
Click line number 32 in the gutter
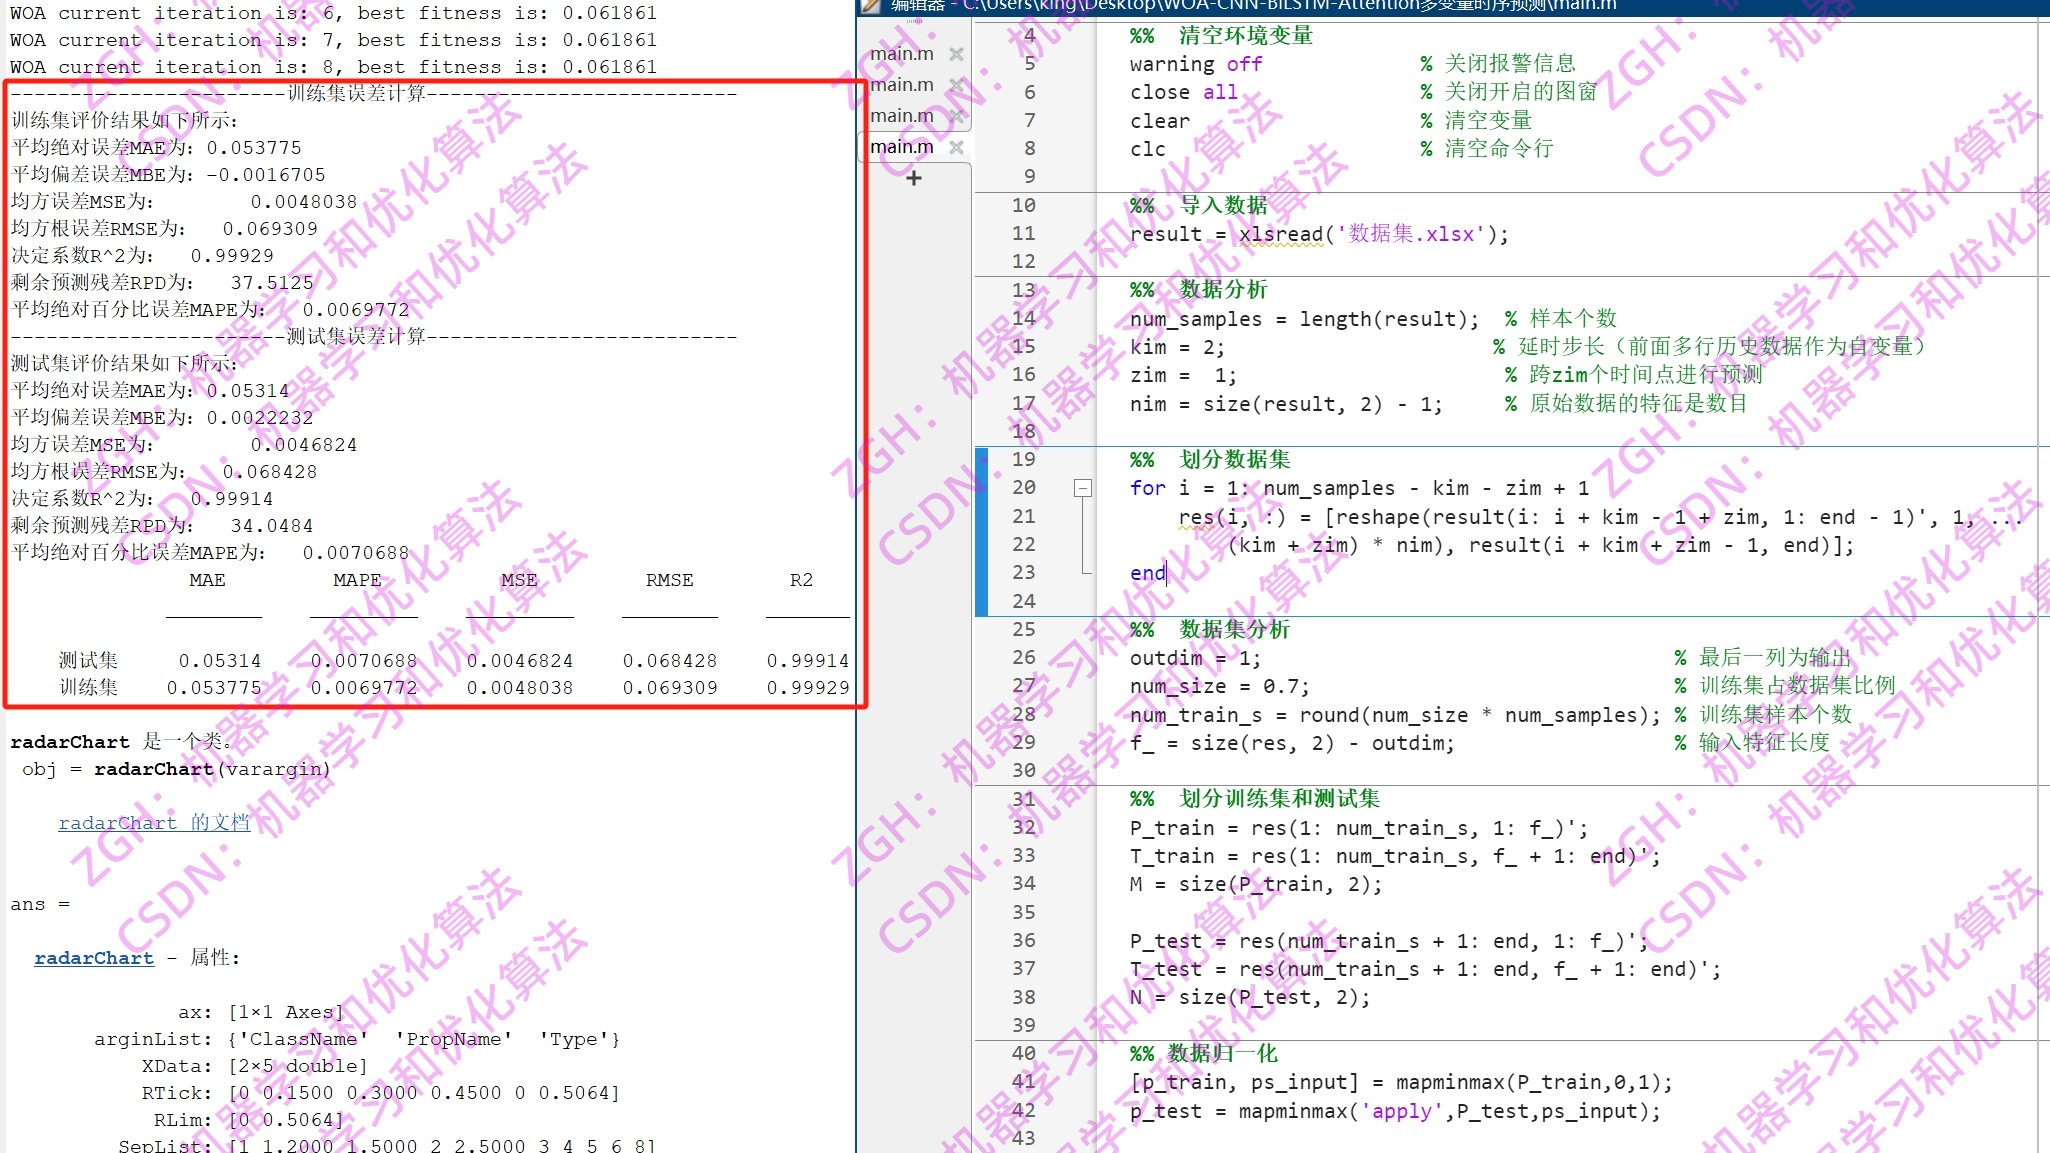click(x=1023, y=827)
